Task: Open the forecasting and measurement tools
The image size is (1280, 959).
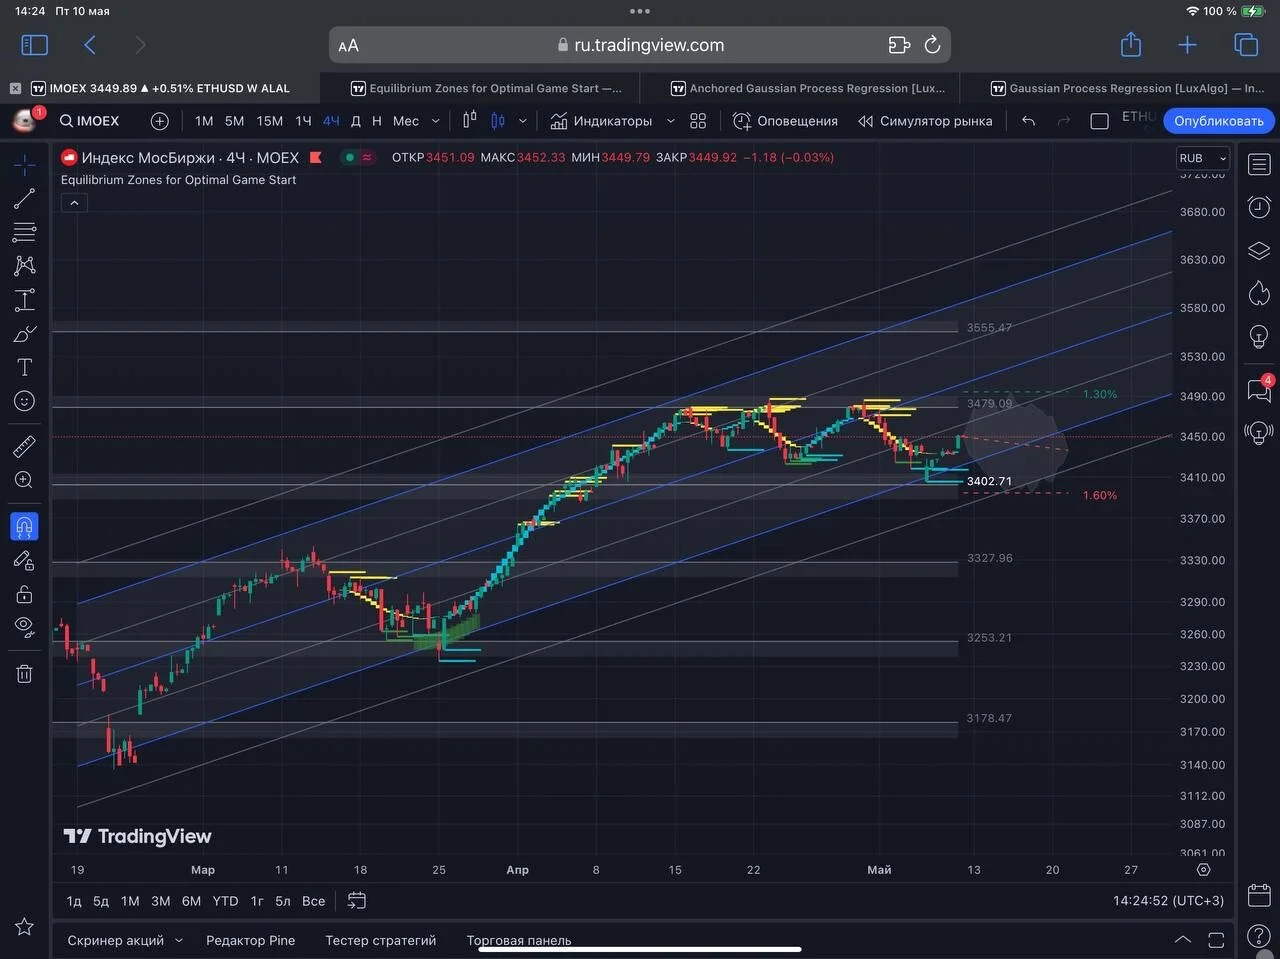Action: coord(25,300)
